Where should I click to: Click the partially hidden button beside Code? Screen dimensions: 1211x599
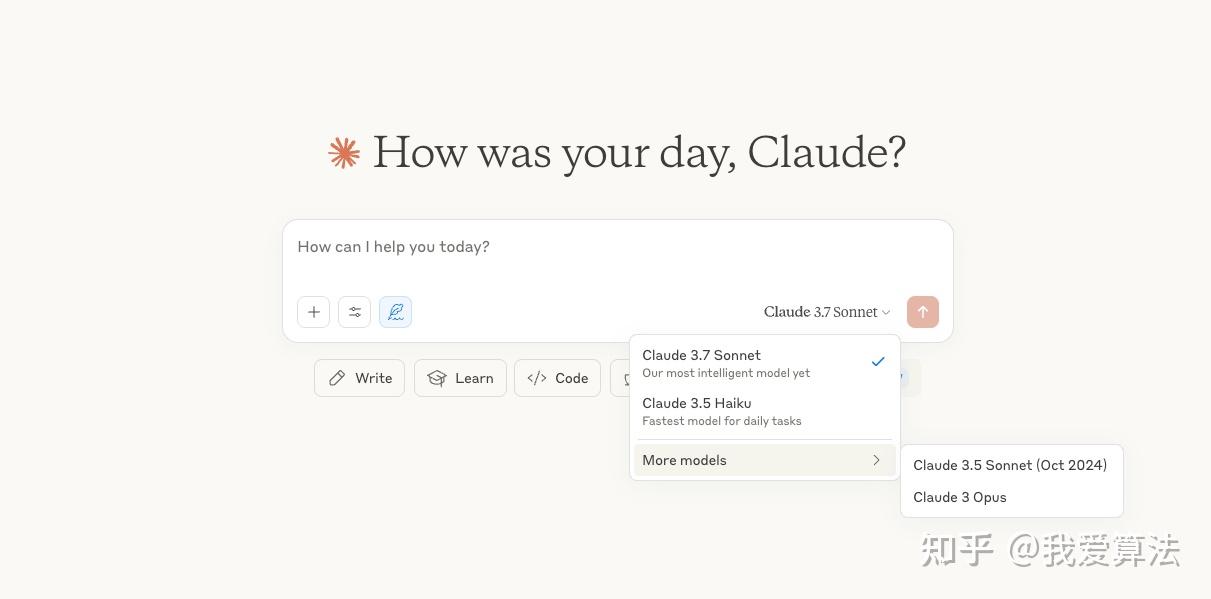click(620, 378)
